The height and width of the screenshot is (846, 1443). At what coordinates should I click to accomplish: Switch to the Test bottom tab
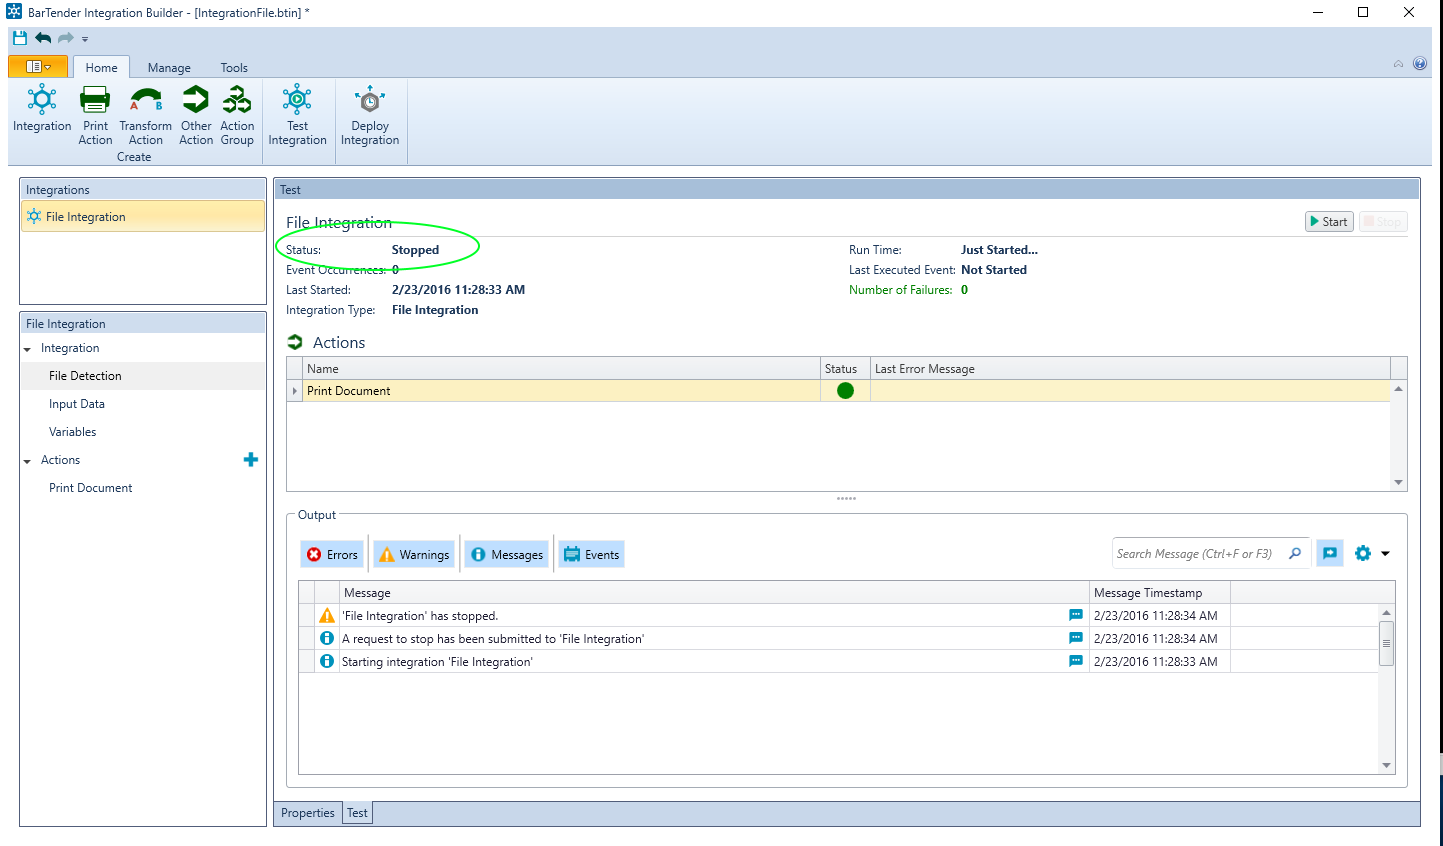pos(357,813)
